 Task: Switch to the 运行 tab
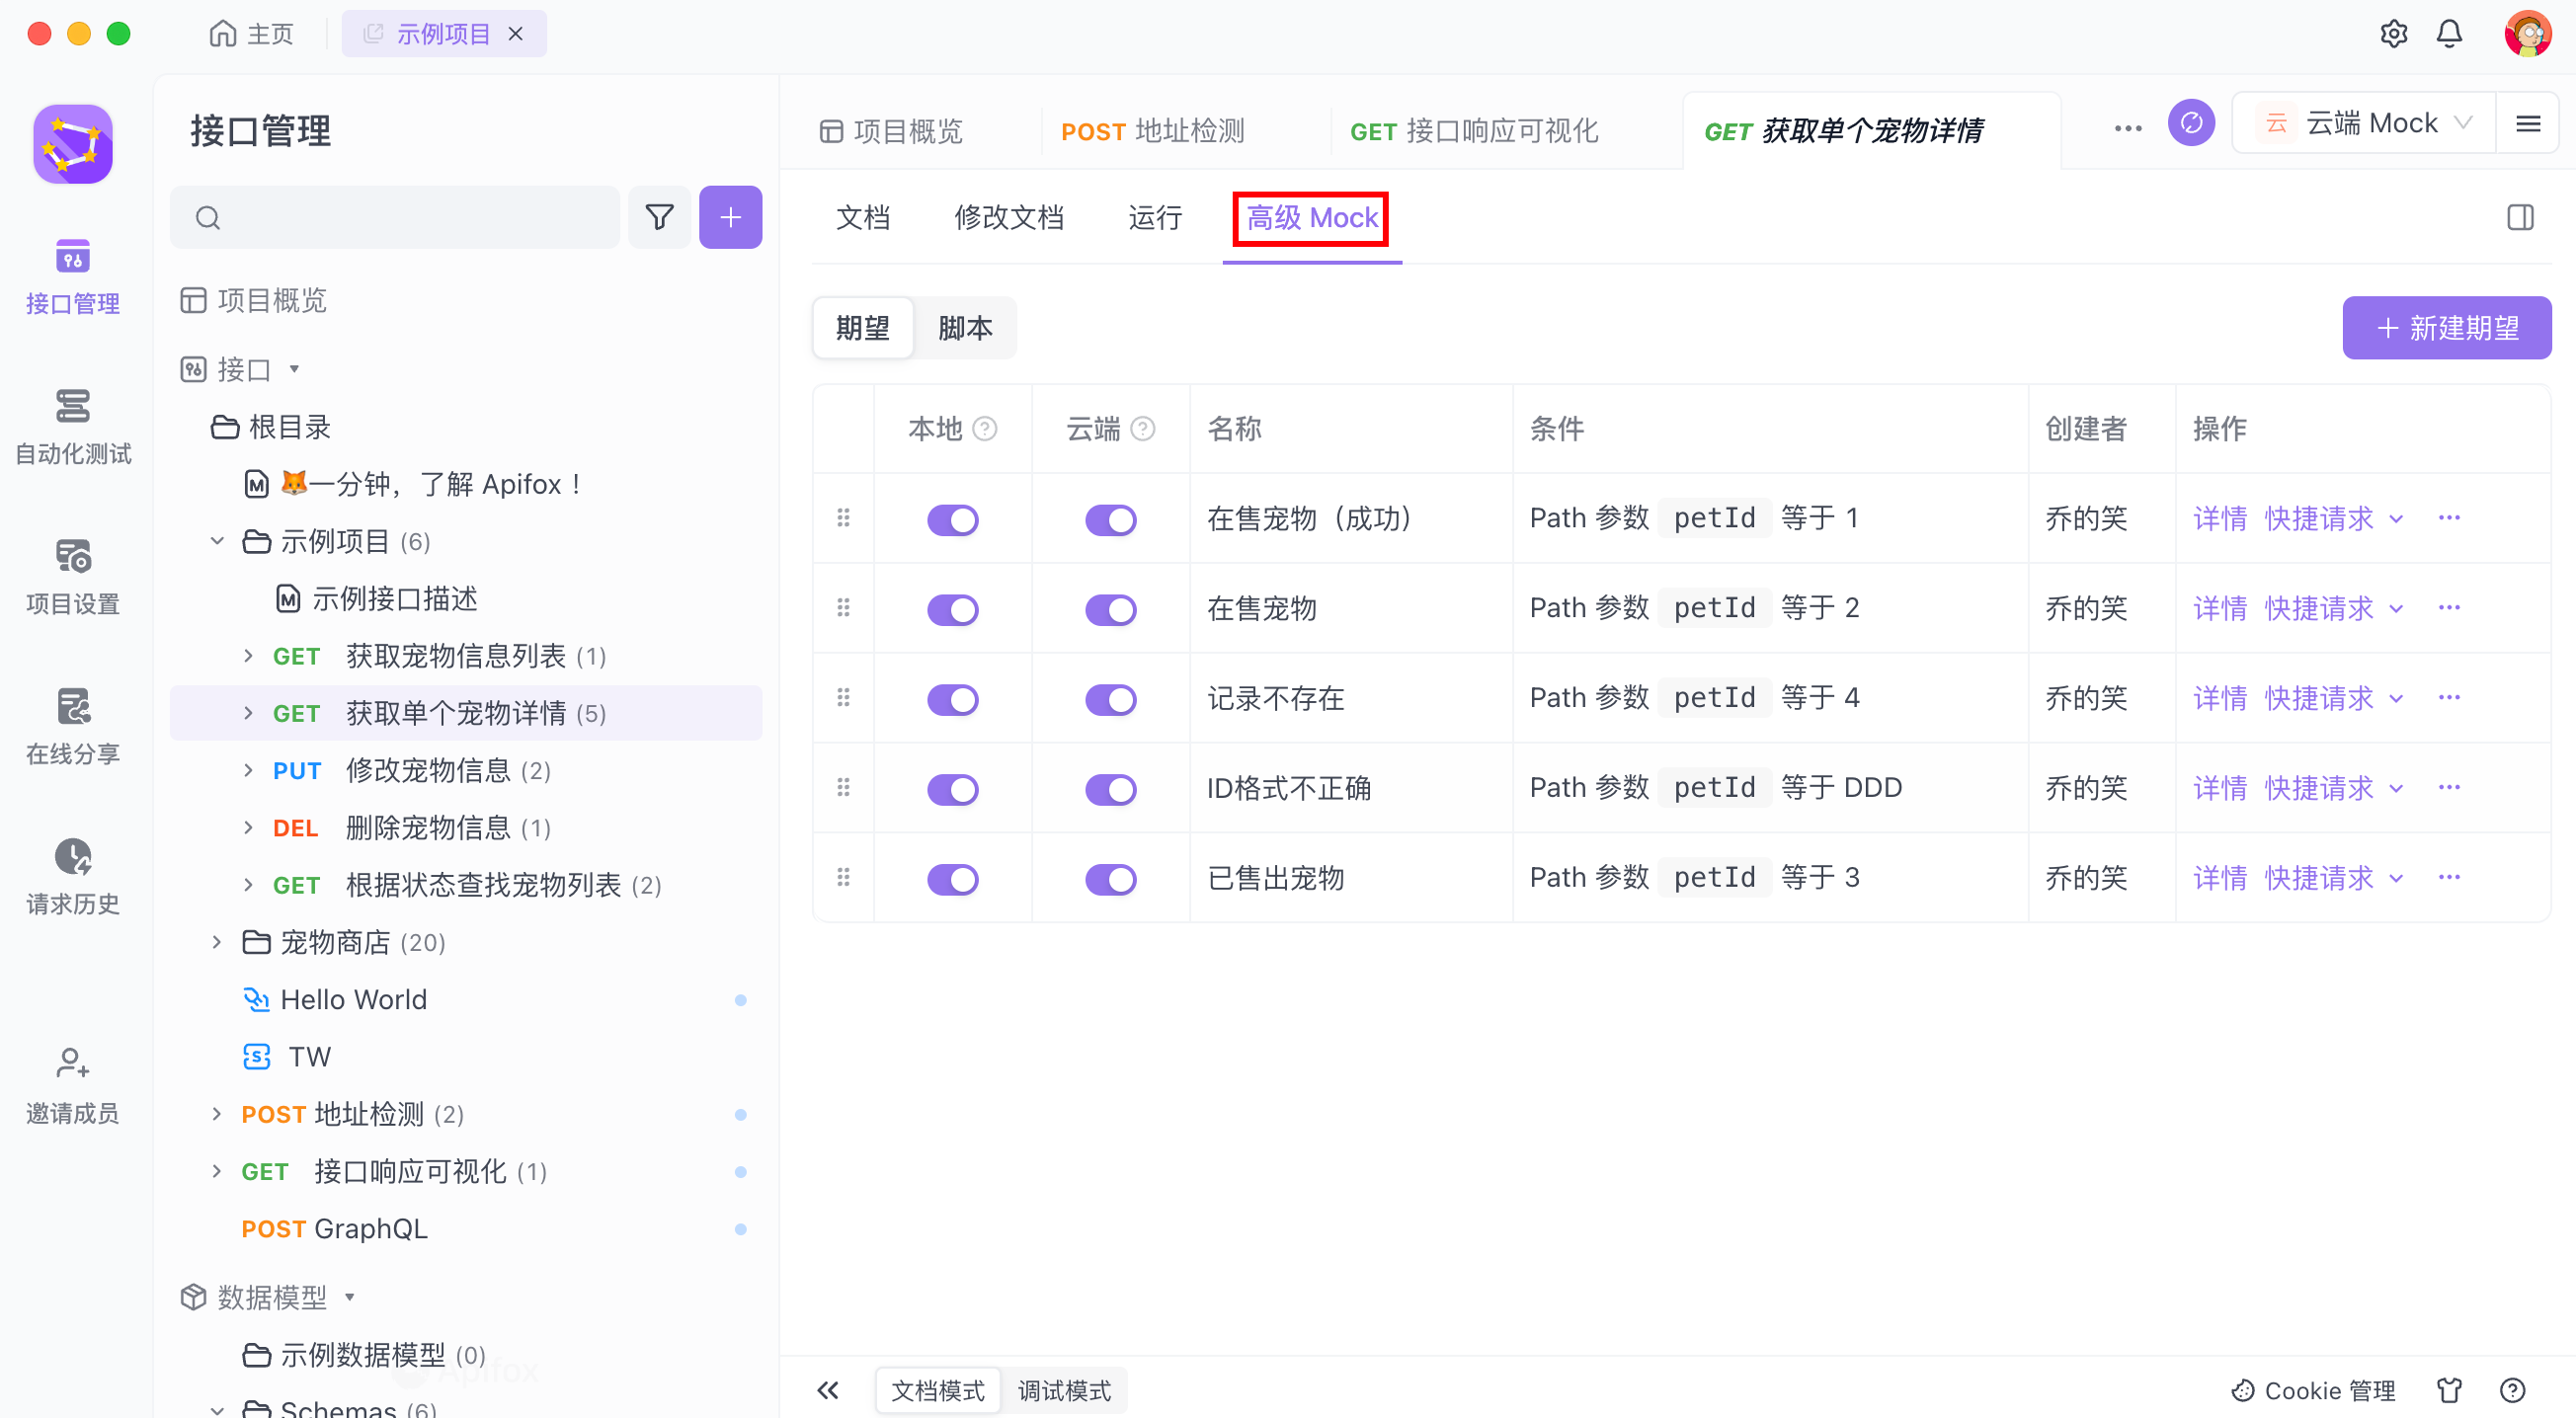[1155, 217]
